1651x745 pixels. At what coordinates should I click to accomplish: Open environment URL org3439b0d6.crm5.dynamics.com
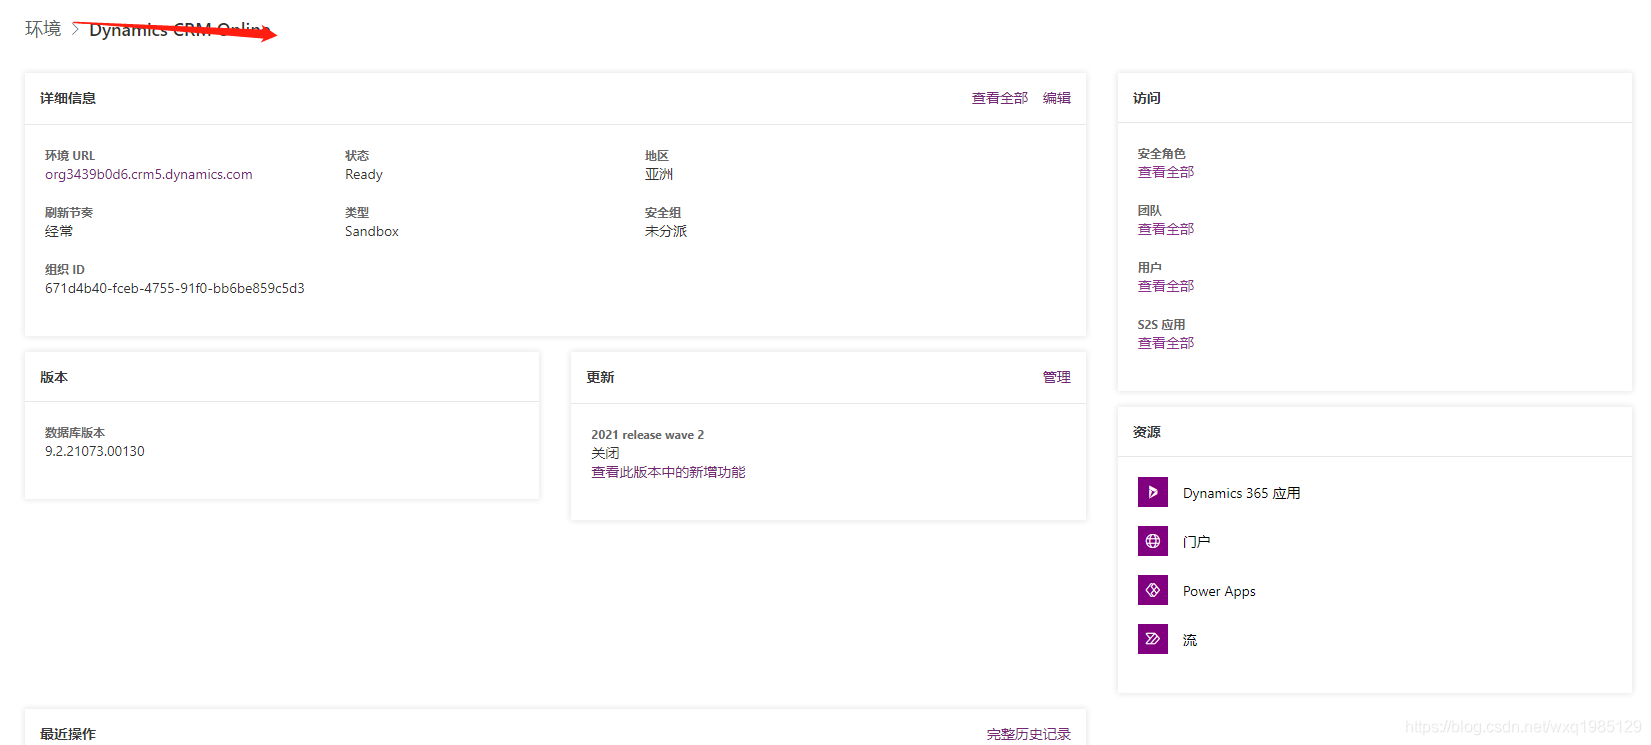(x=149, y=174)
